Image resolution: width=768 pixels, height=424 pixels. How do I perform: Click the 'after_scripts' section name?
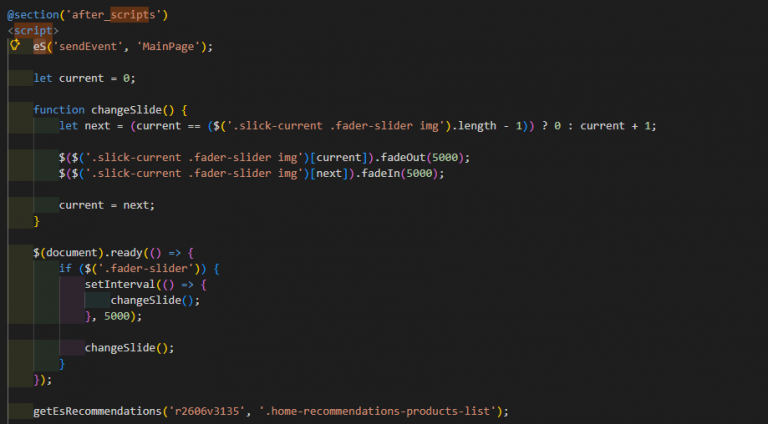(x=114, y=15)
